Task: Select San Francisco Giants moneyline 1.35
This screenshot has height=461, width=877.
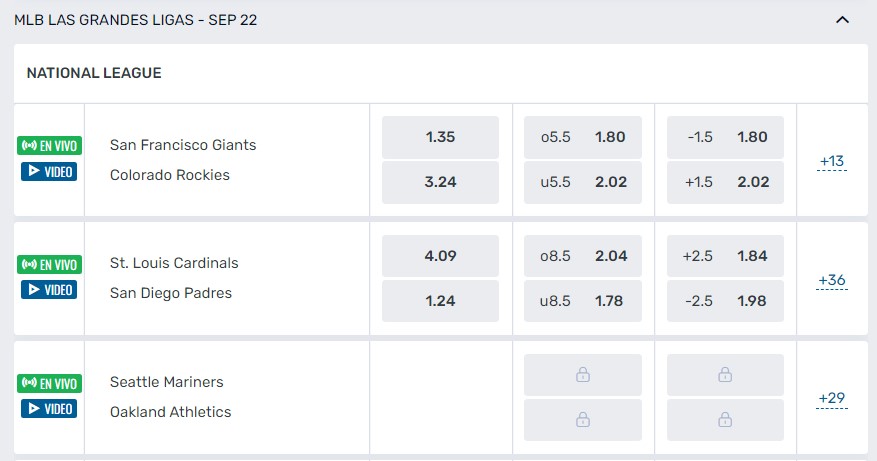Action: coord(440,137)
